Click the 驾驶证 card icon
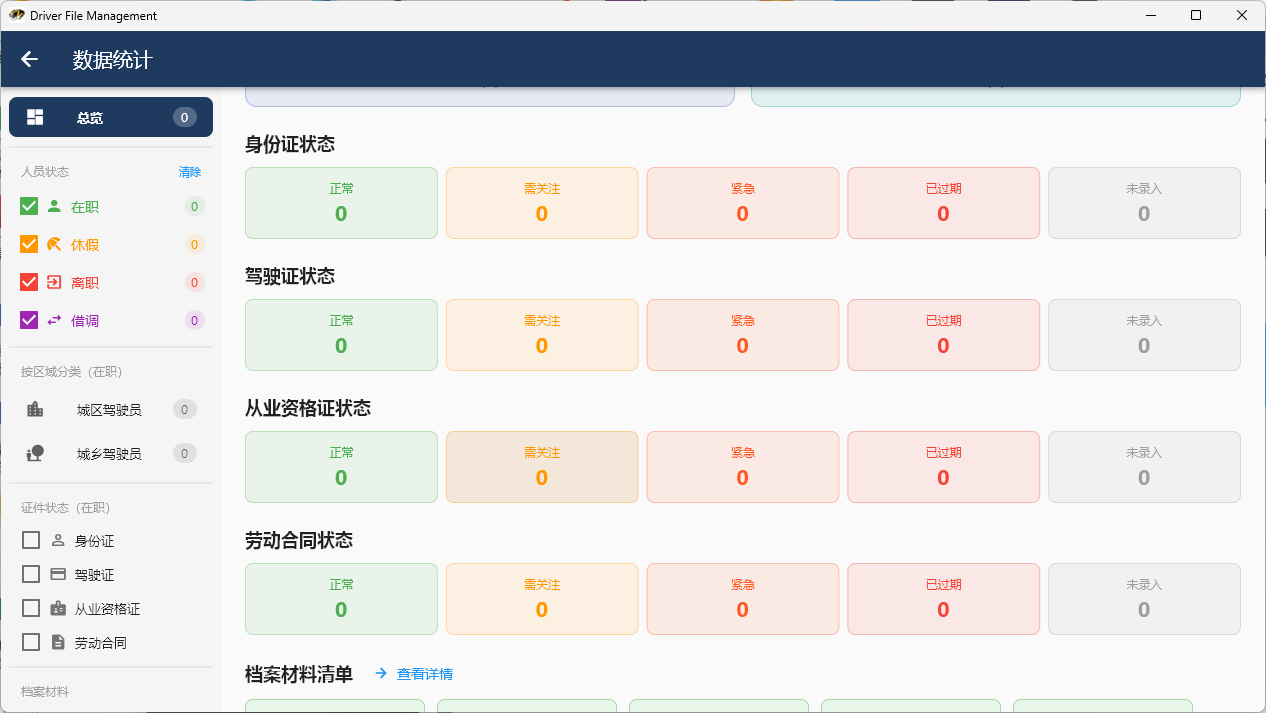 click(x=58, y=575)
